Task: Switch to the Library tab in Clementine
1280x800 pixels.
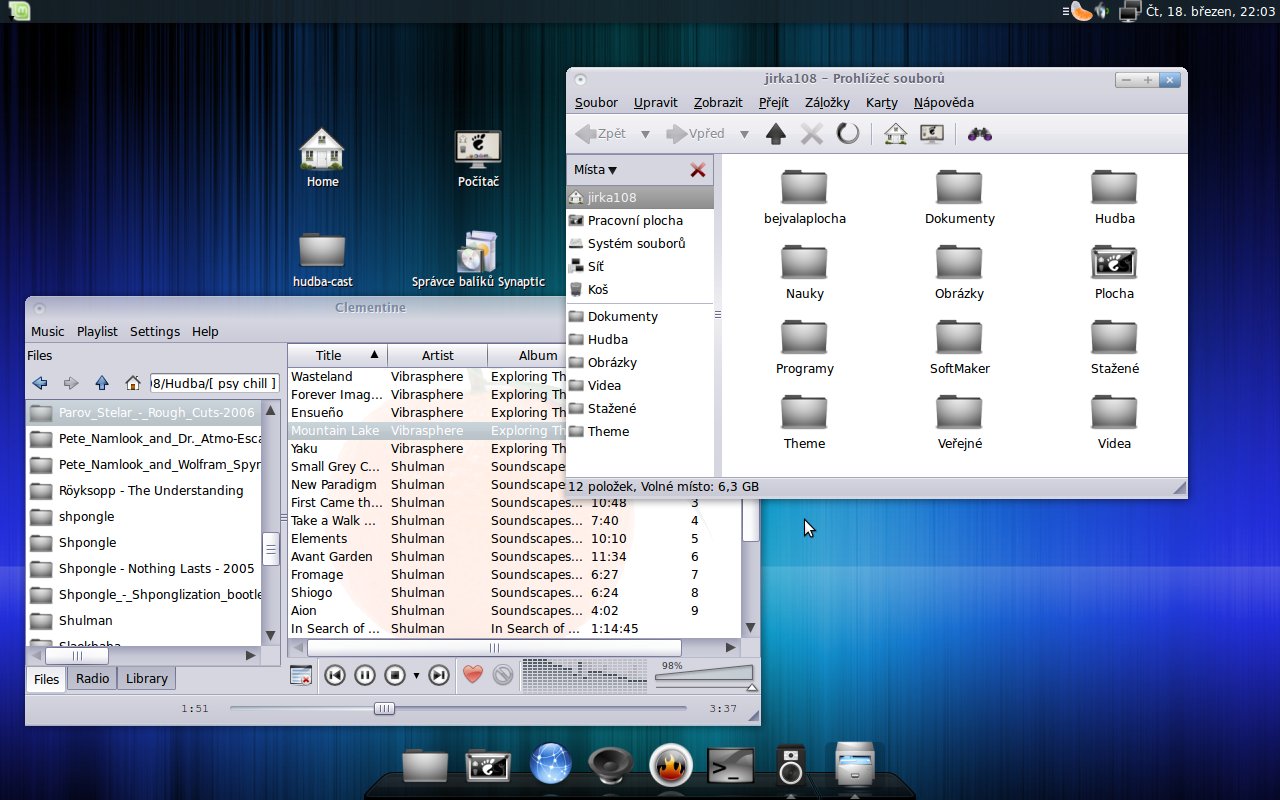Action: tap(147, 678)
